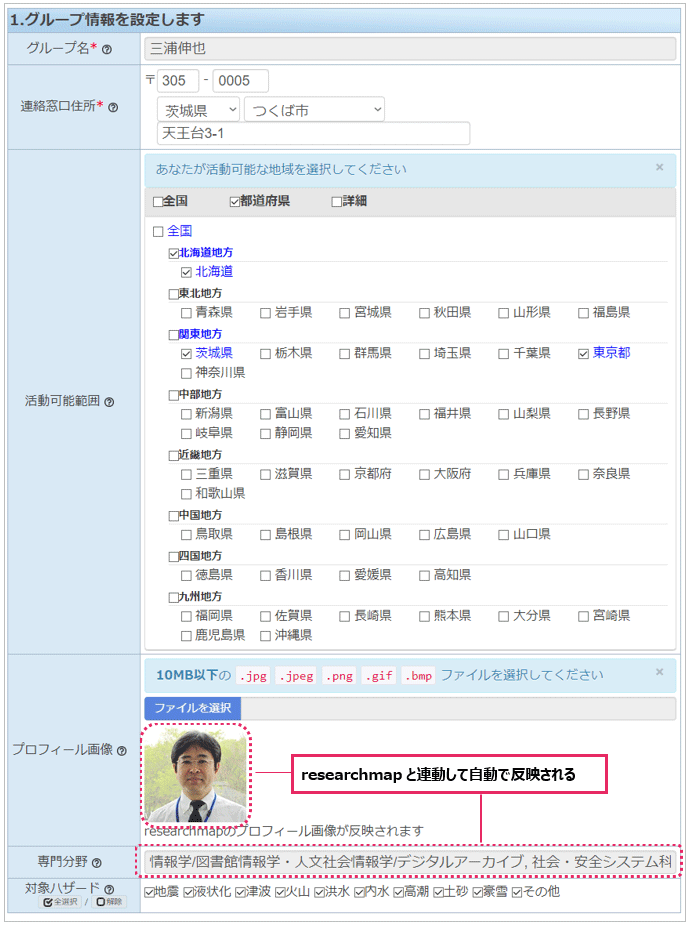This screenshot has width=686, height=926.
Task: Toggle the 津波 hazard checkbox
Action: point(241,891)
